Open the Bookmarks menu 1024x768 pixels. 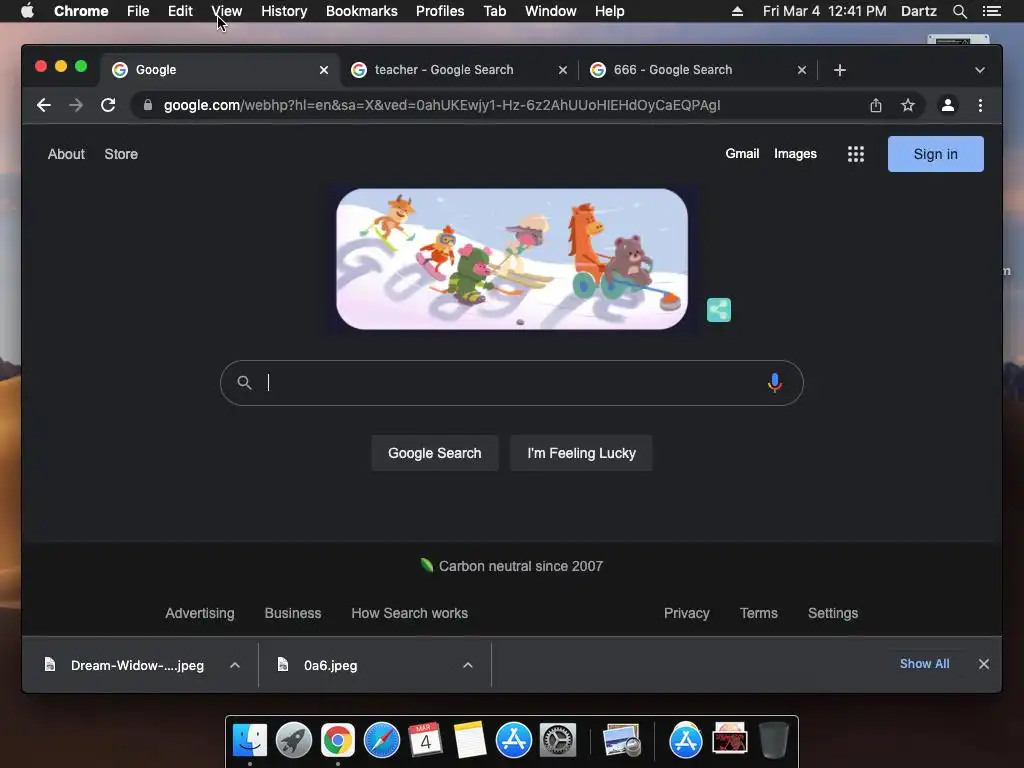point(361,11)
